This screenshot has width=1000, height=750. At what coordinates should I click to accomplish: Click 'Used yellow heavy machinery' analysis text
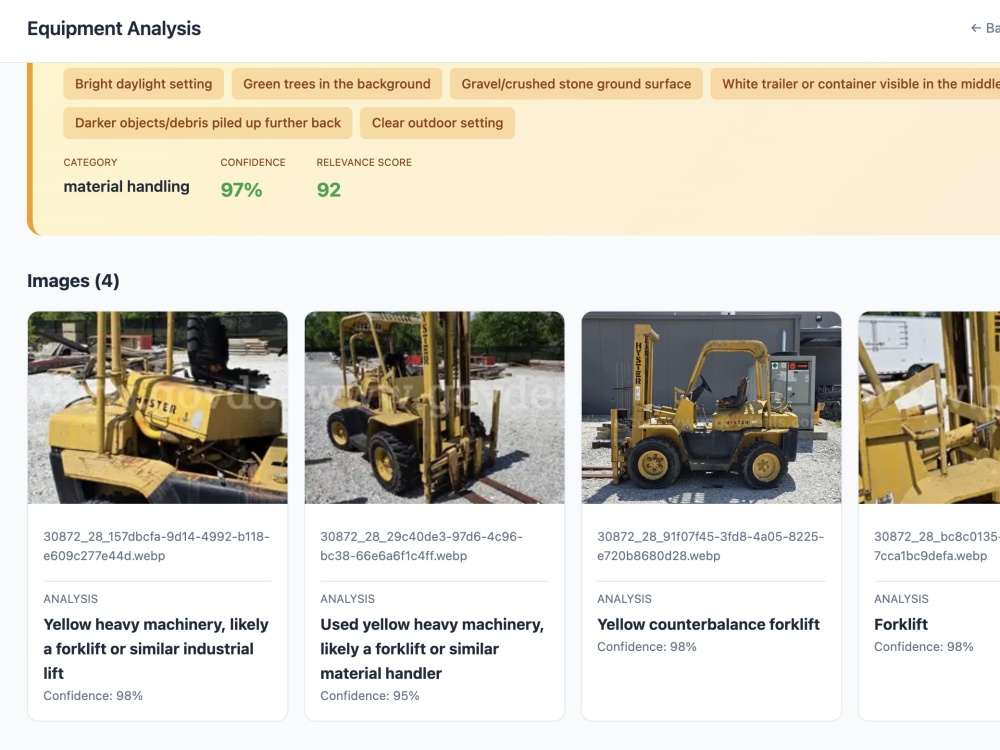(x=432, y=649)
